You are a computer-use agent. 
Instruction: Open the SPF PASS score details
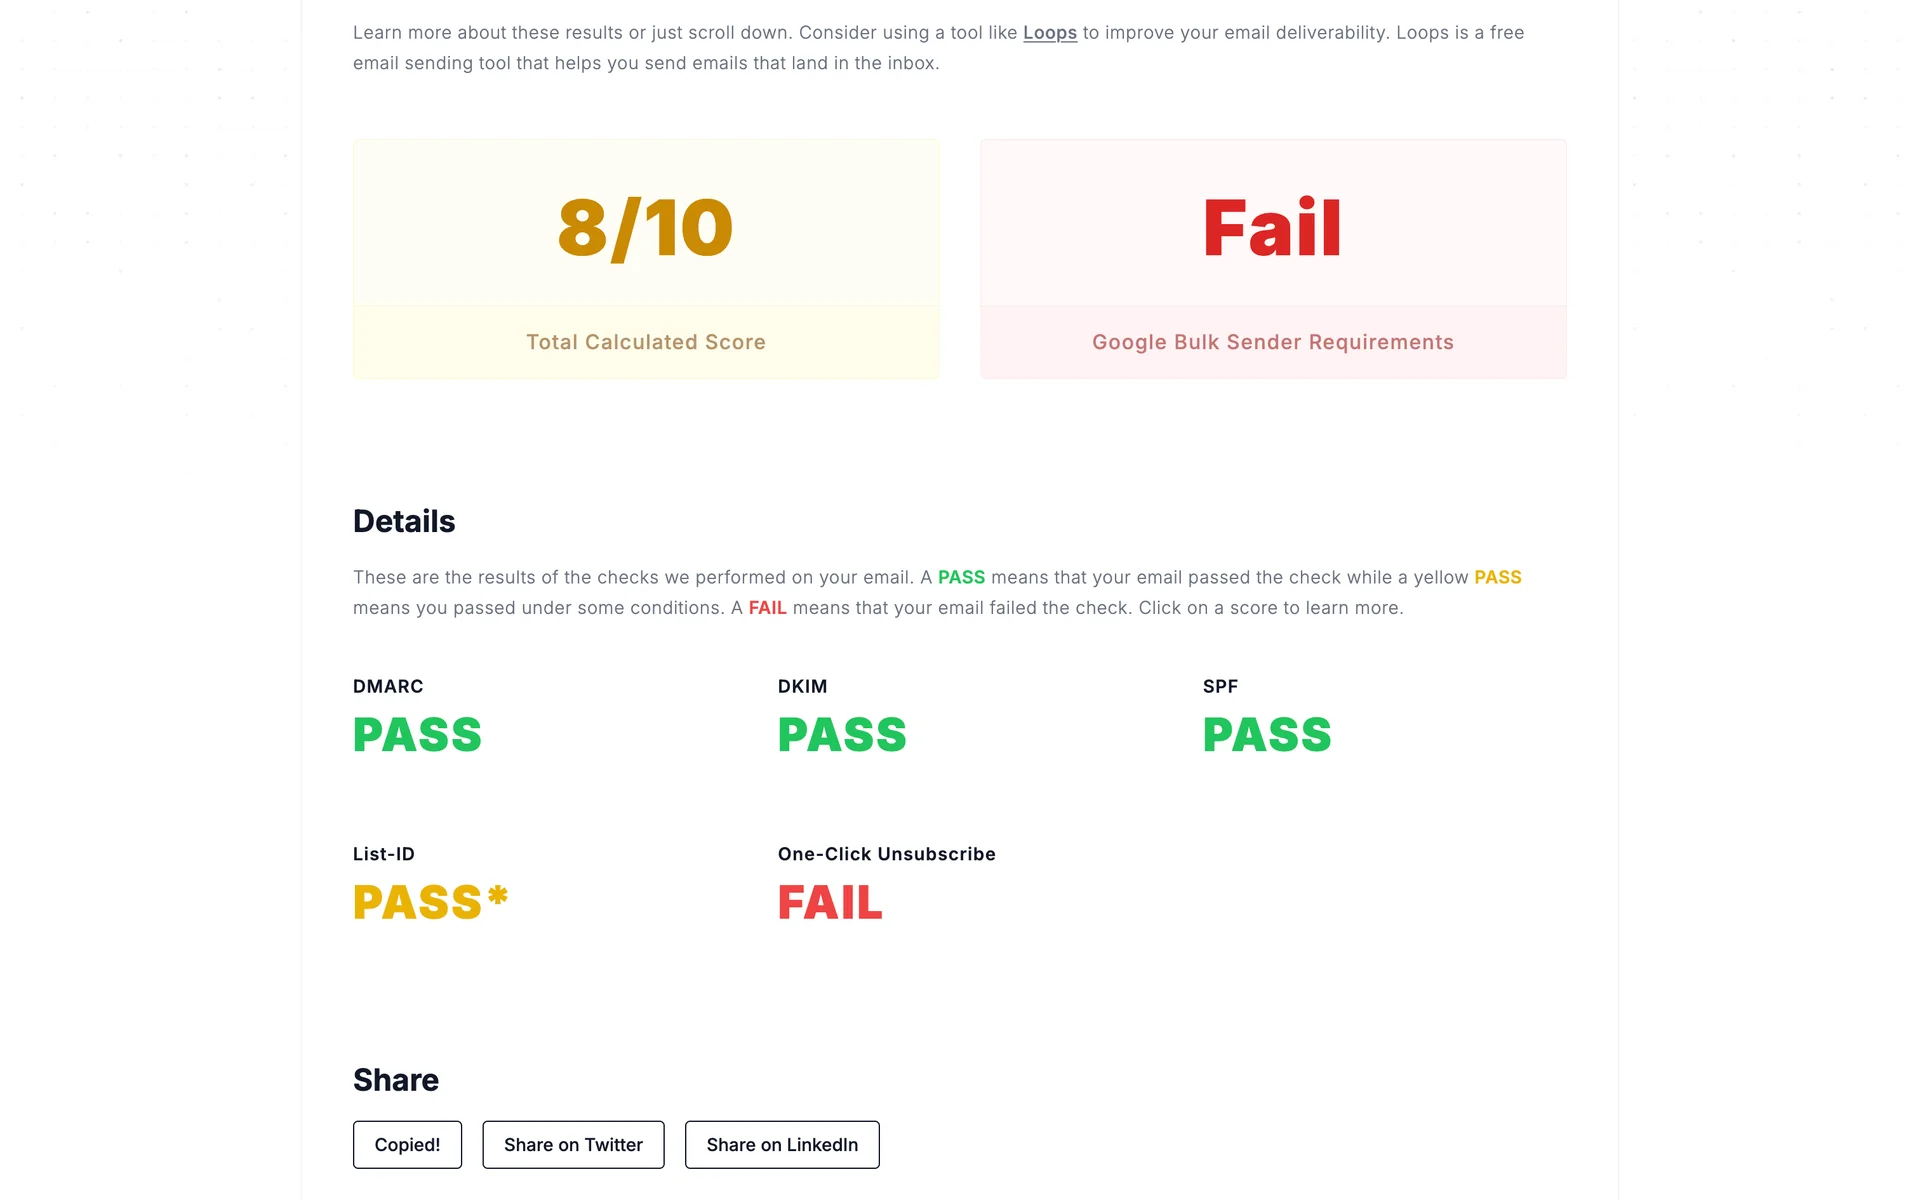coord(1267,735)
